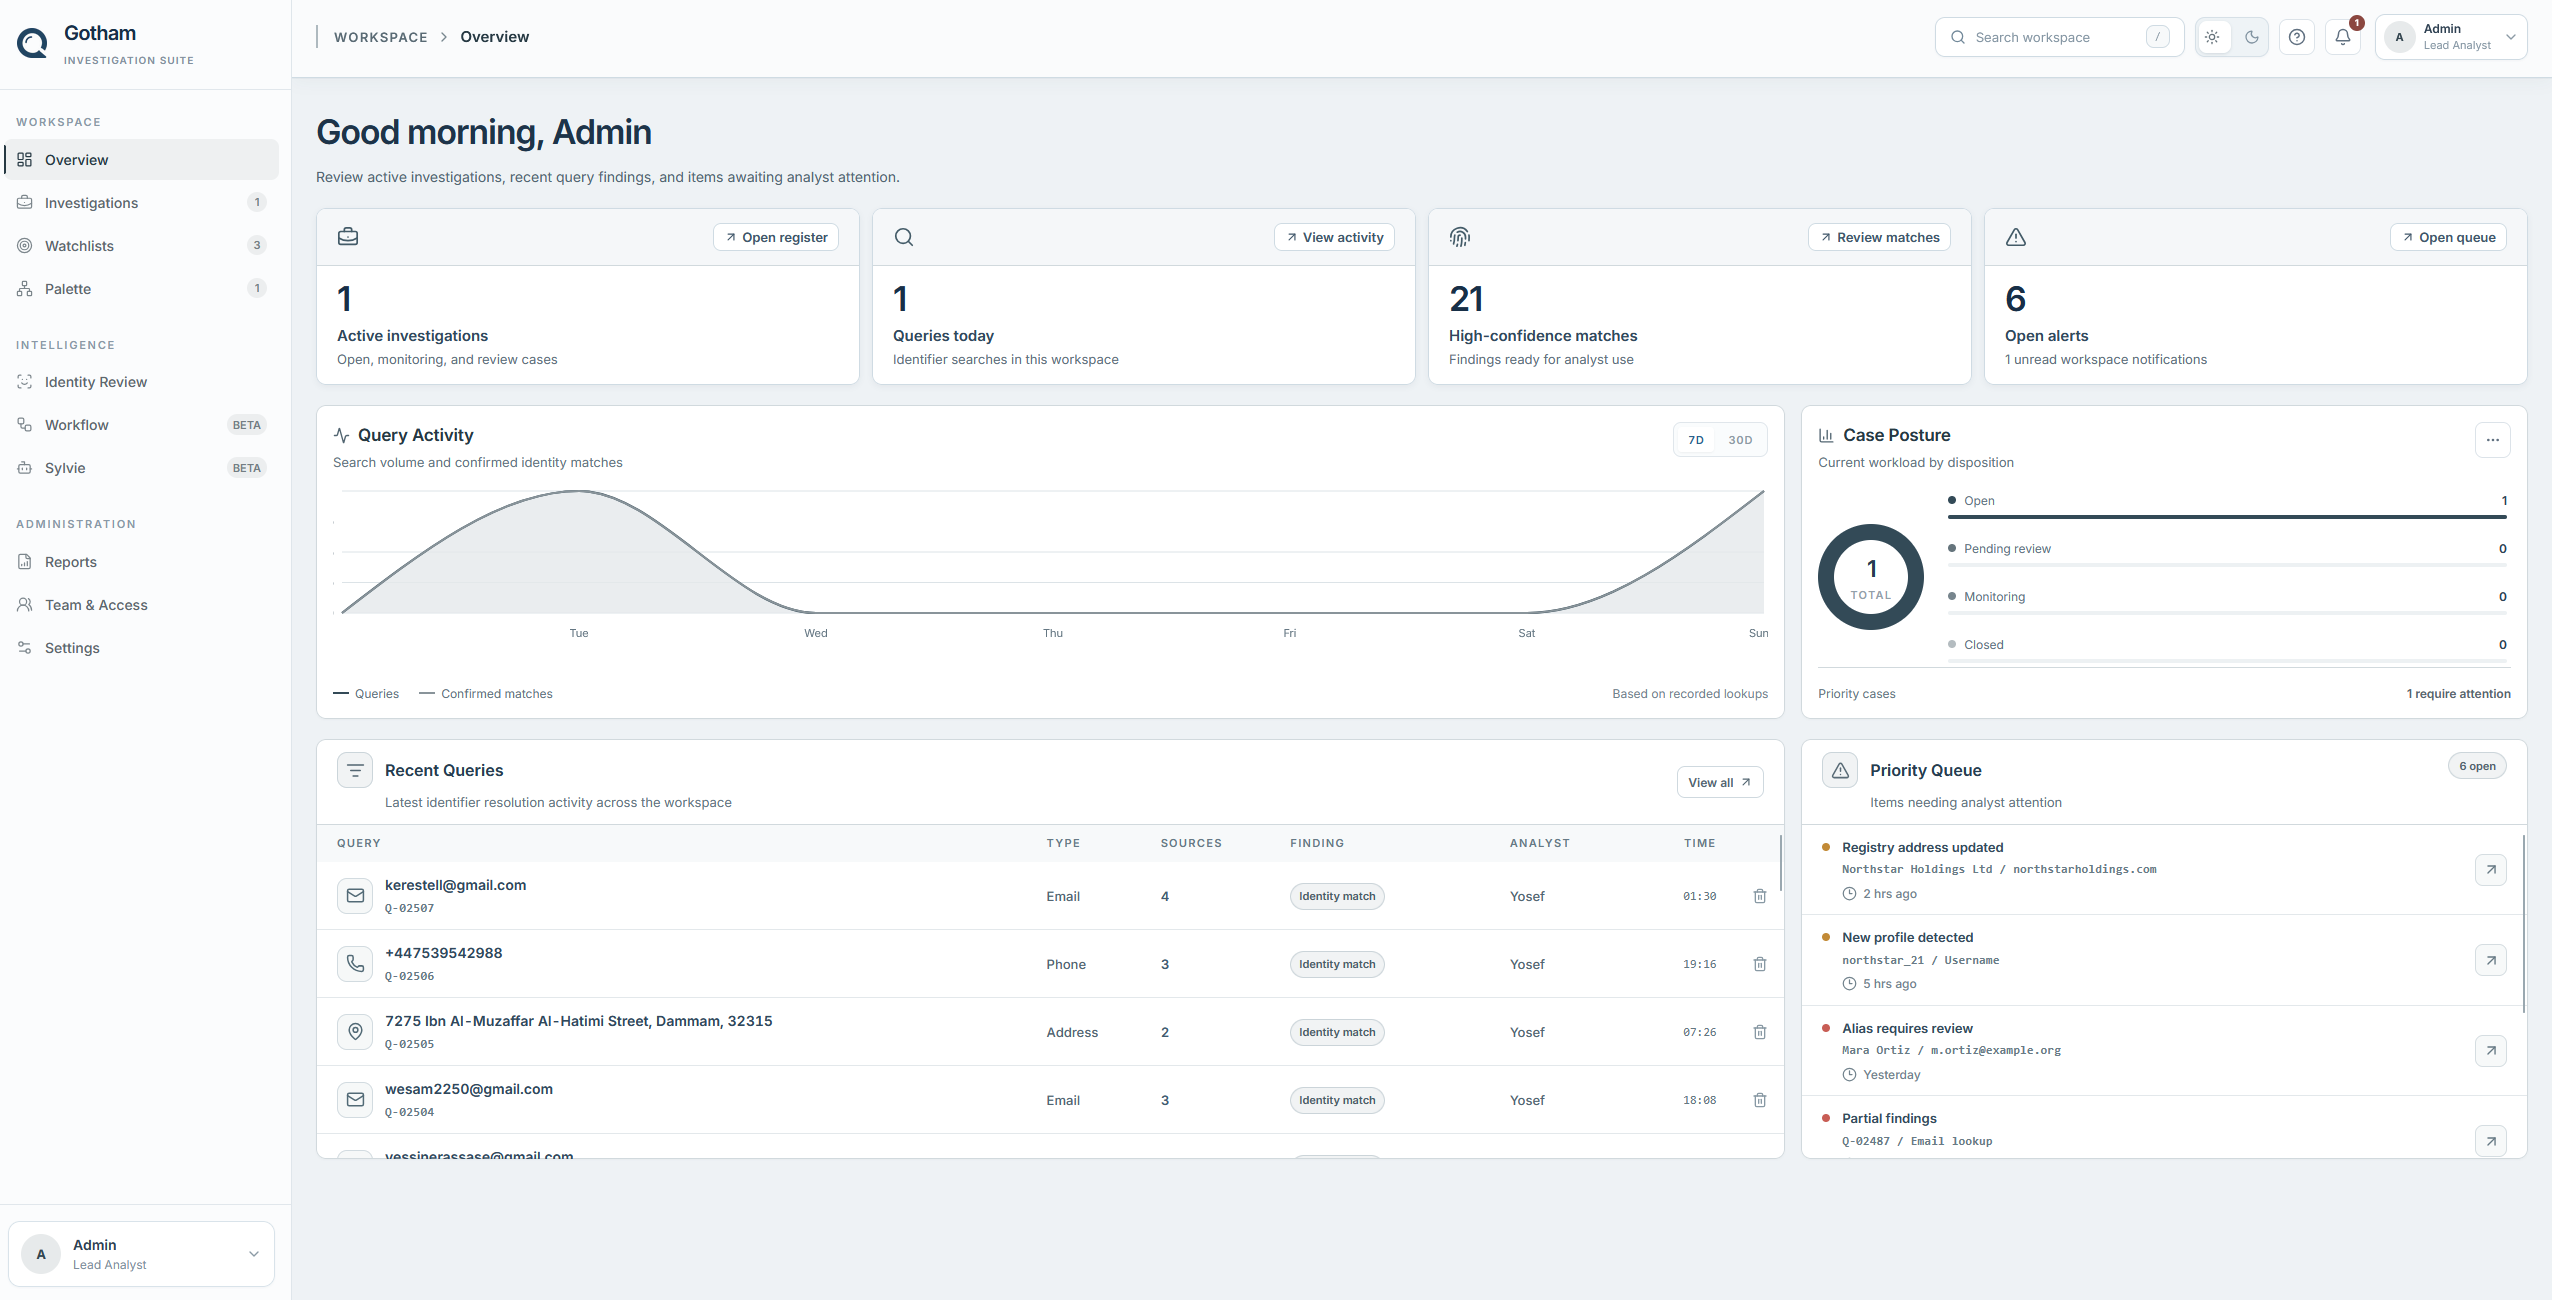
Task: Focus the Search workspace field
Action: [x=2059, y=37]
